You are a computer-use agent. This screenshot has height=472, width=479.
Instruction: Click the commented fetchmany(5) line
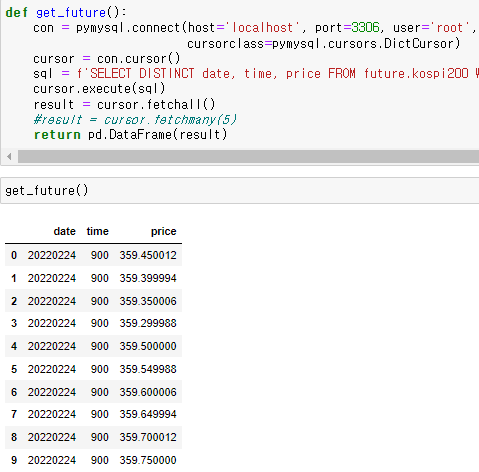point(135,119)
